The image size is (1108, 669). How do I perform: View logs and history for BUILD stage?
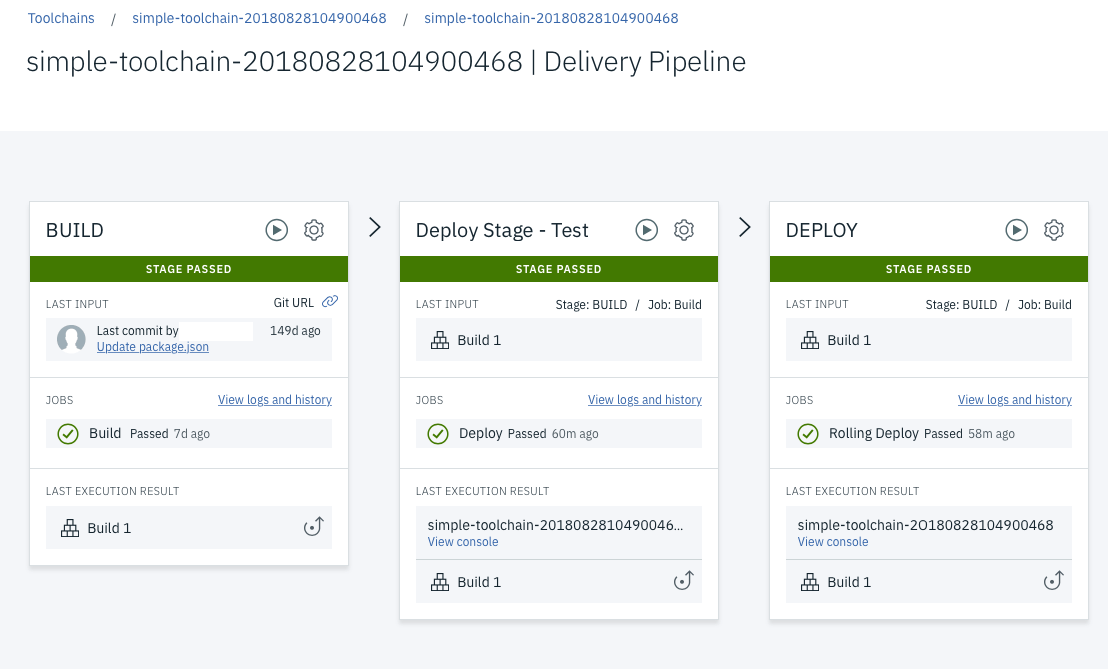275,400
